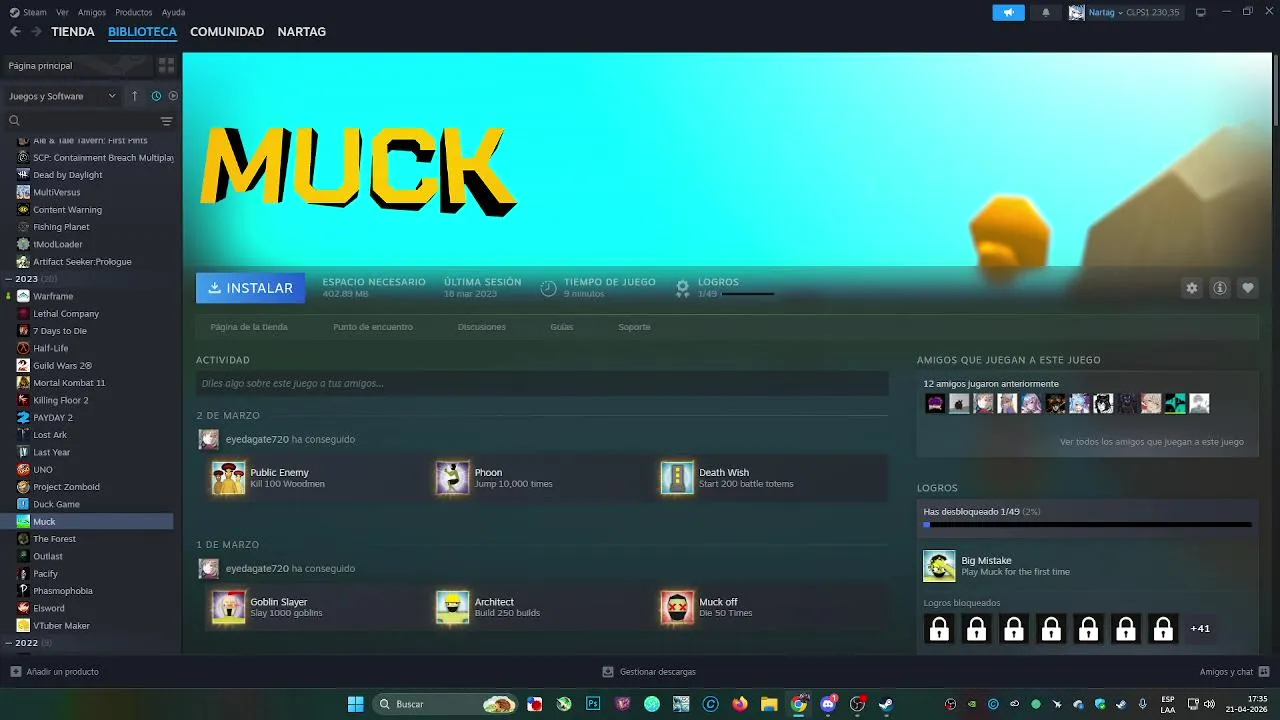Screen dimensions: 1280x720
Task: Click the Public Enemy achievement icon
Action: pyautogui.click(x=228, y=478)
